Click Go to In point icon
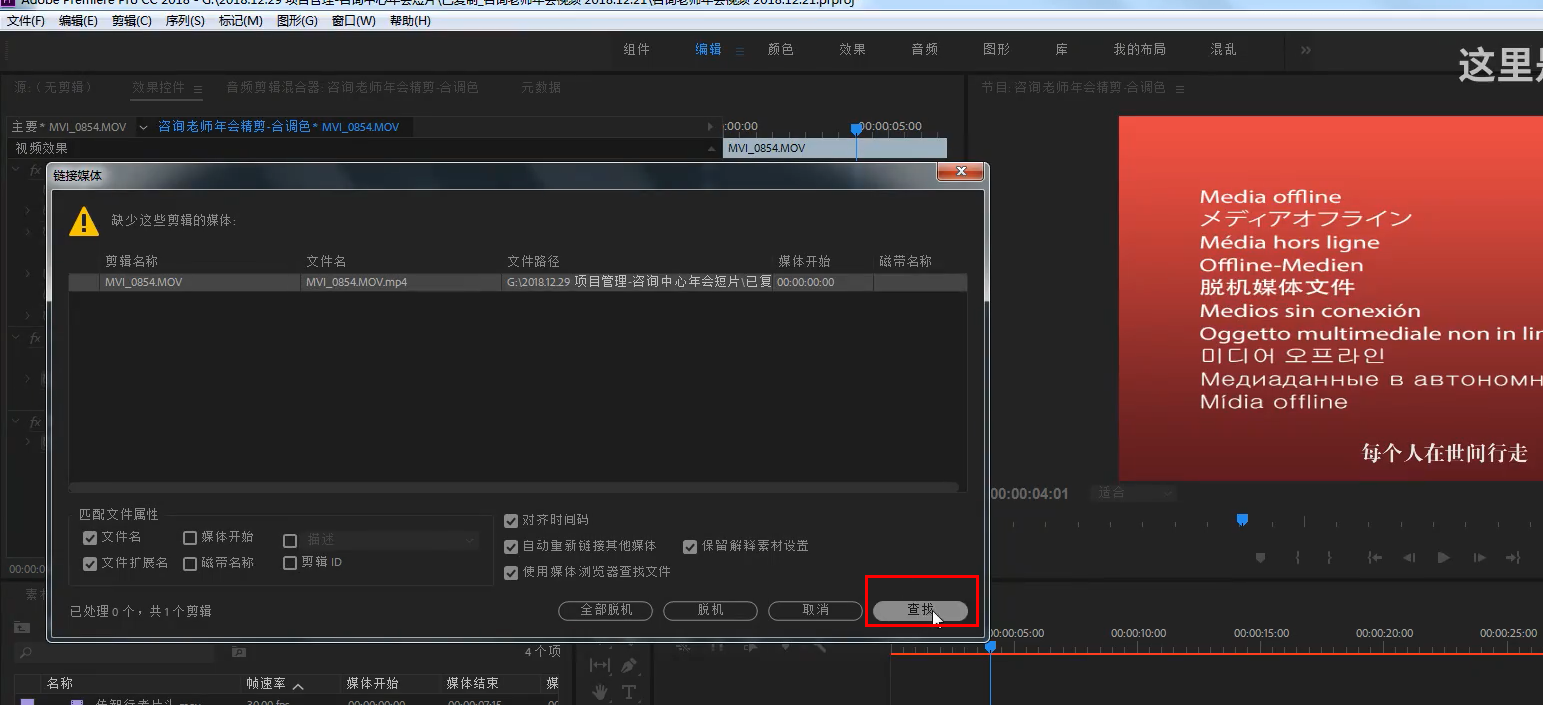 pos(1375,557)
